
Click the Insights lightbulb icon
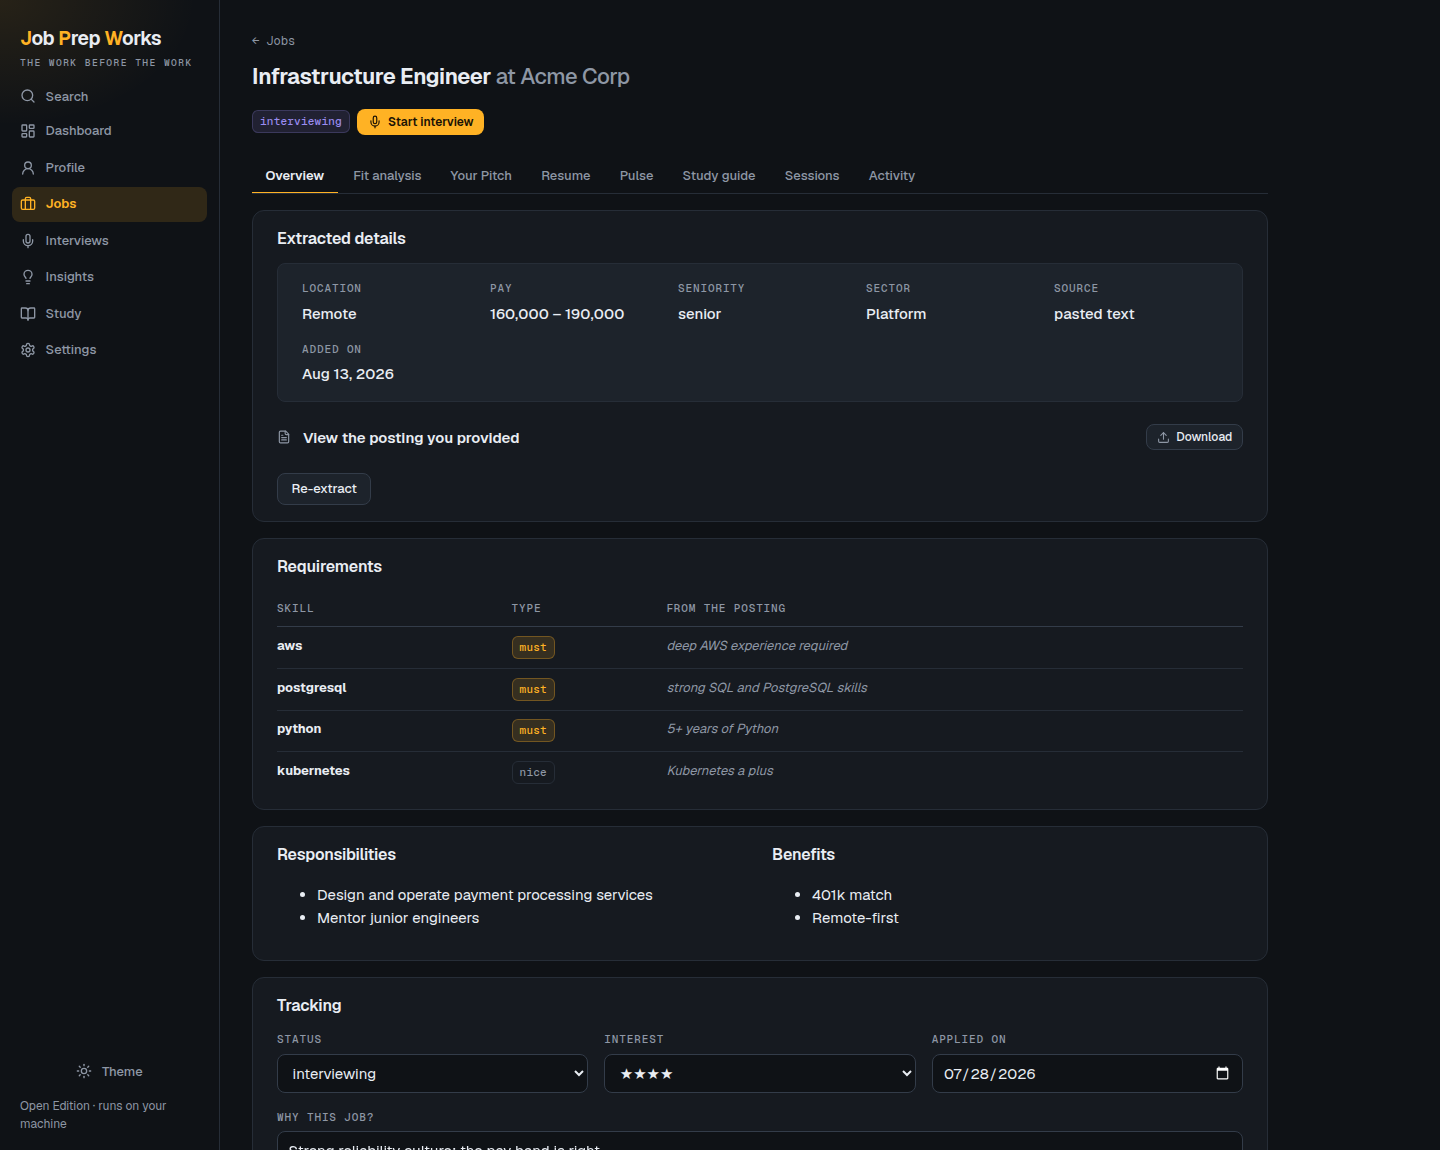pos(28,277)
